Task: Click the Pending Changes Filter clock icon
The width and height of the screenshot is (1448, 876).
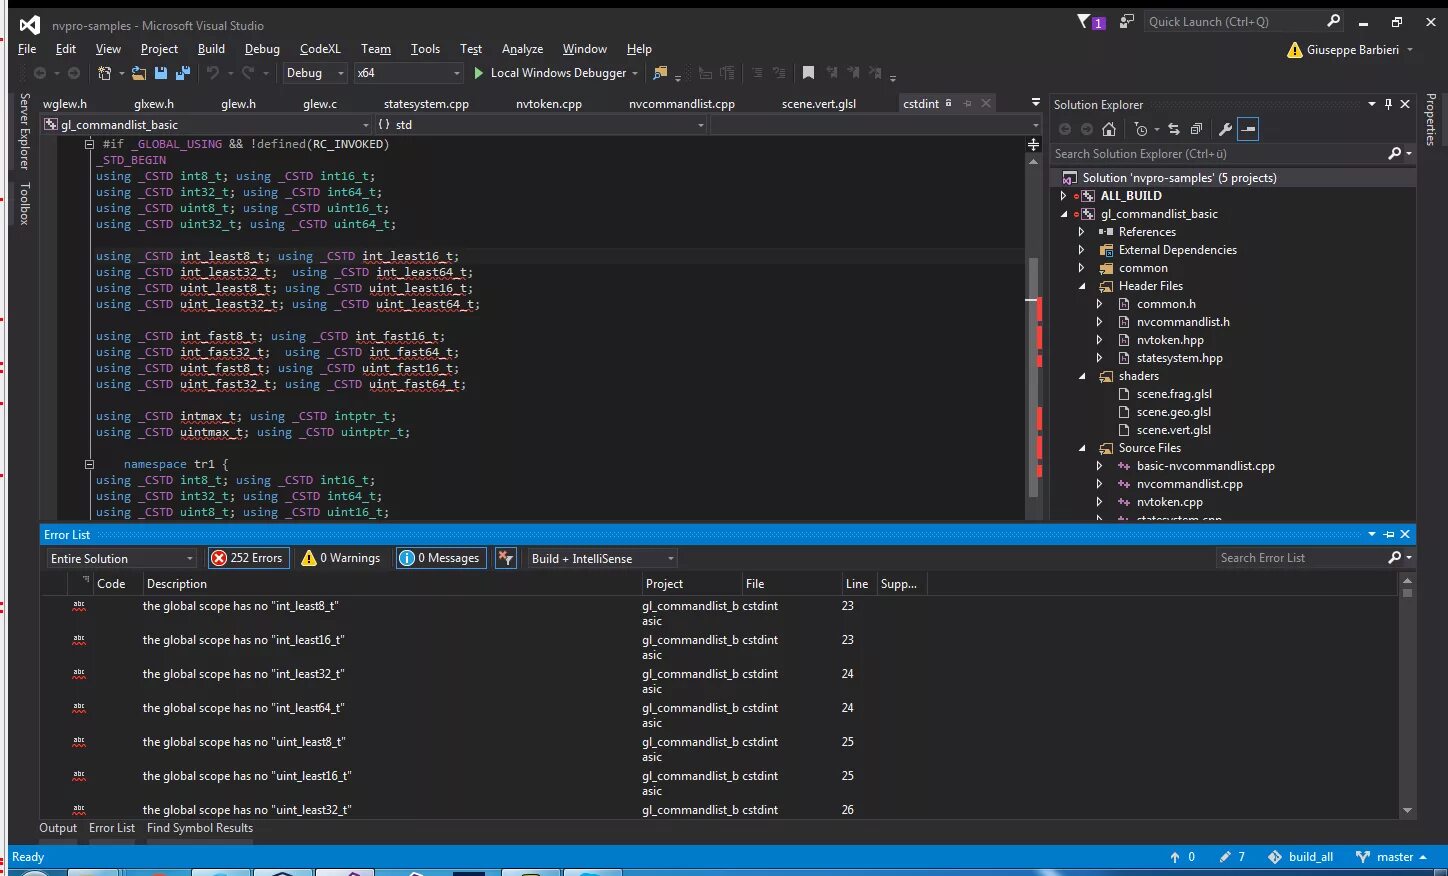Action: [1141, 129]
